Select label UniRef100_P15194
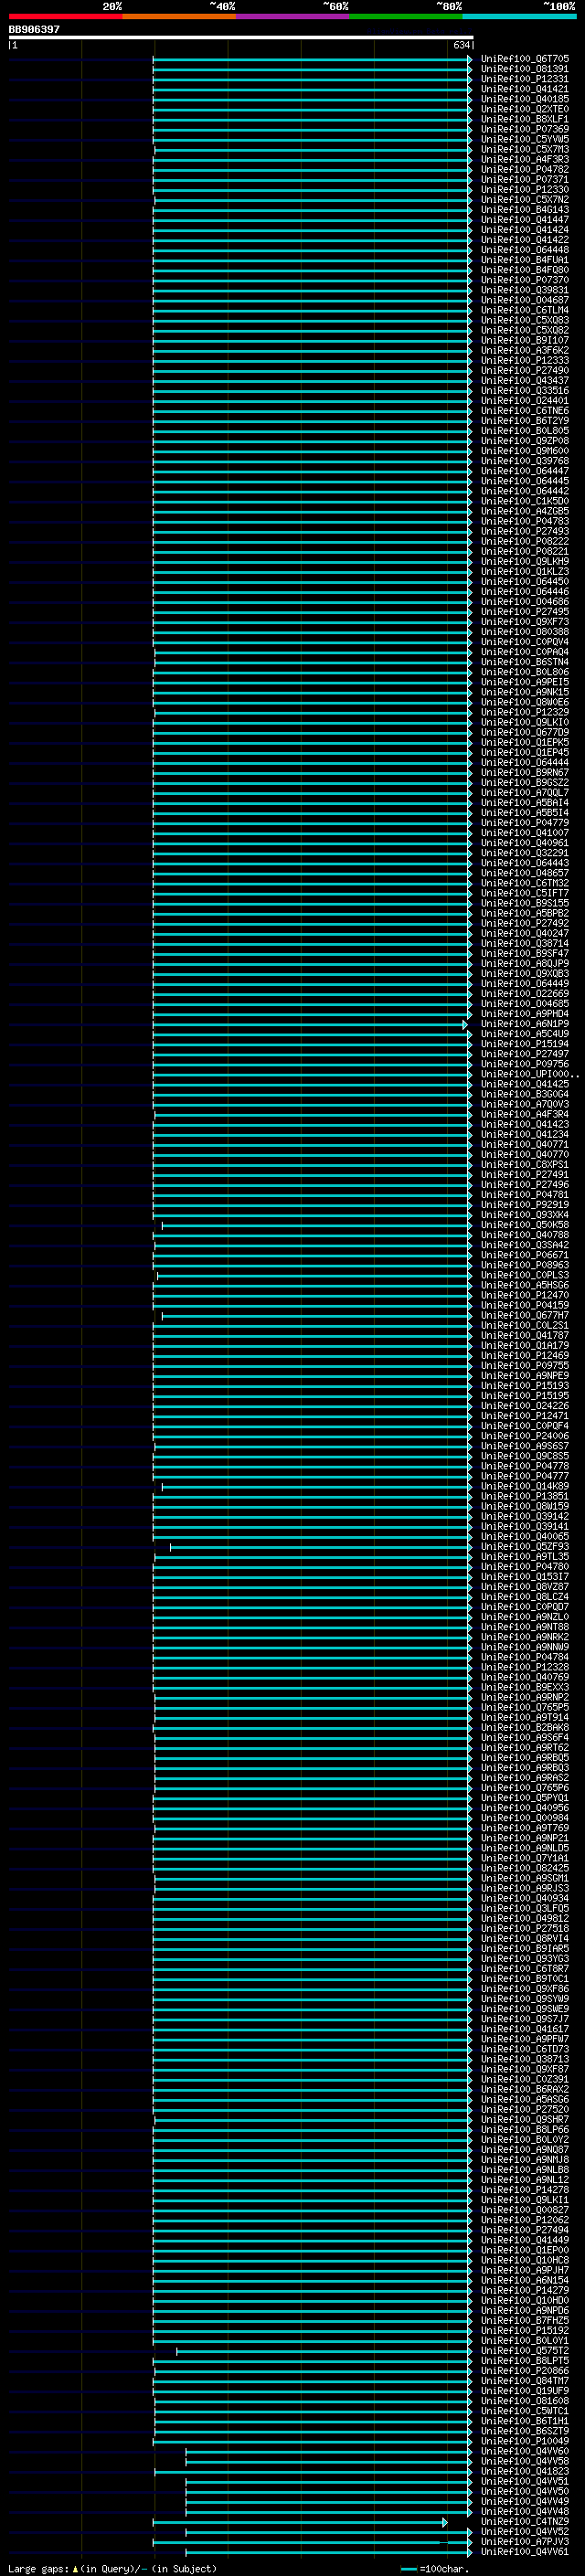Image resolution: width=585 pixels, height=2576 pixels. [524, 1044]
